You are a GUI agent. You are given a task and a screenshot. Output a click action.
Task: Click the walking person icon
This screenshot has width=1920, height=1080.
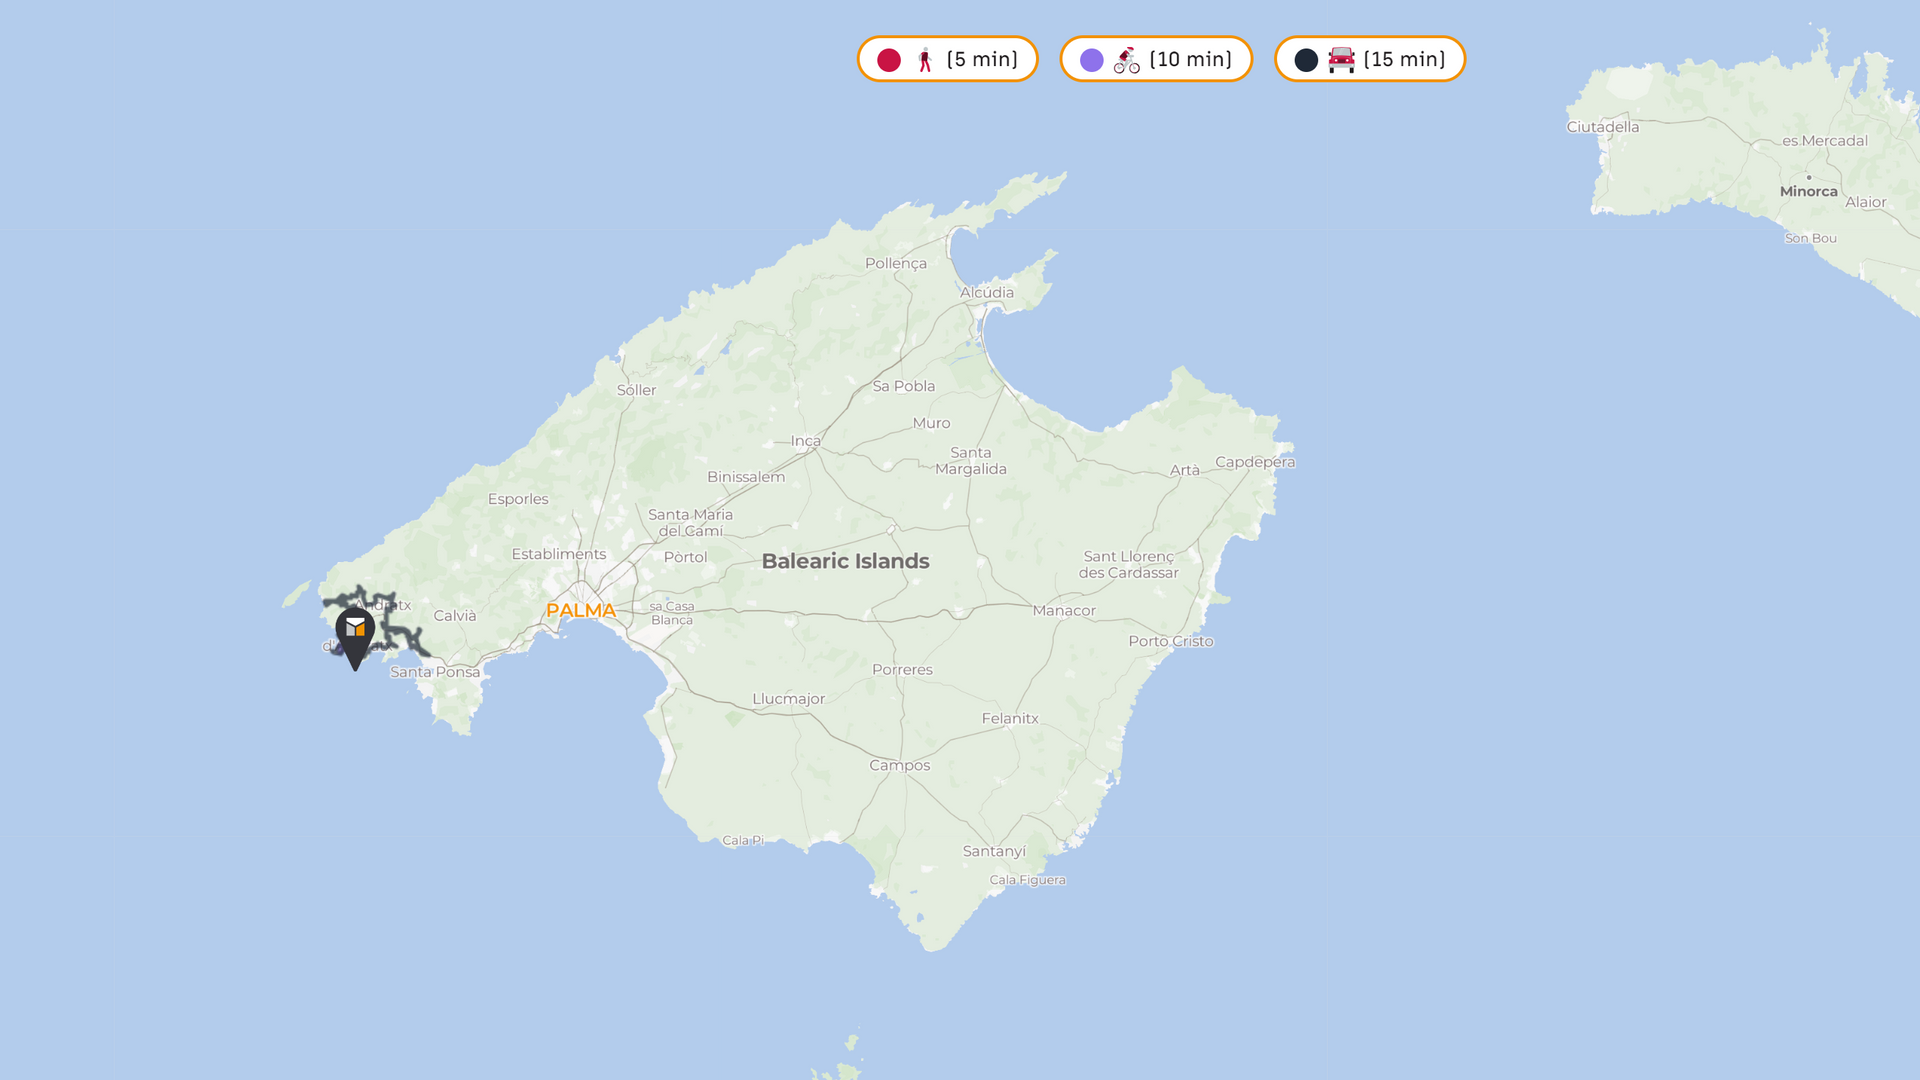925,60
